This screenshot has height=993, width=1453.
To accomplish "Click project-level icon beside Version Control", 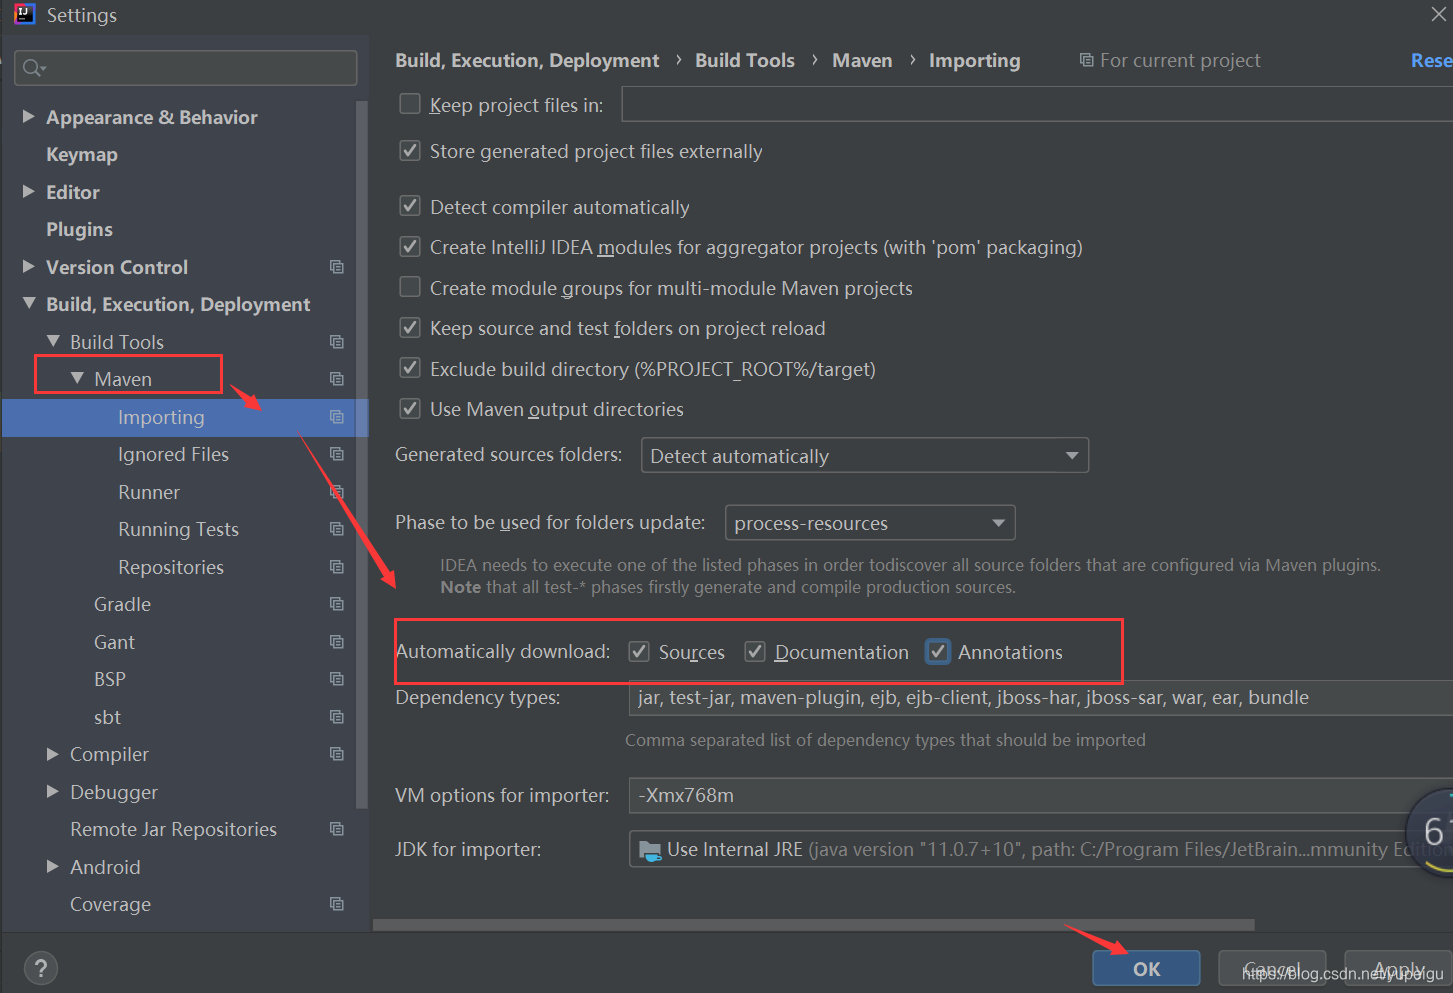I will point(337,267).
